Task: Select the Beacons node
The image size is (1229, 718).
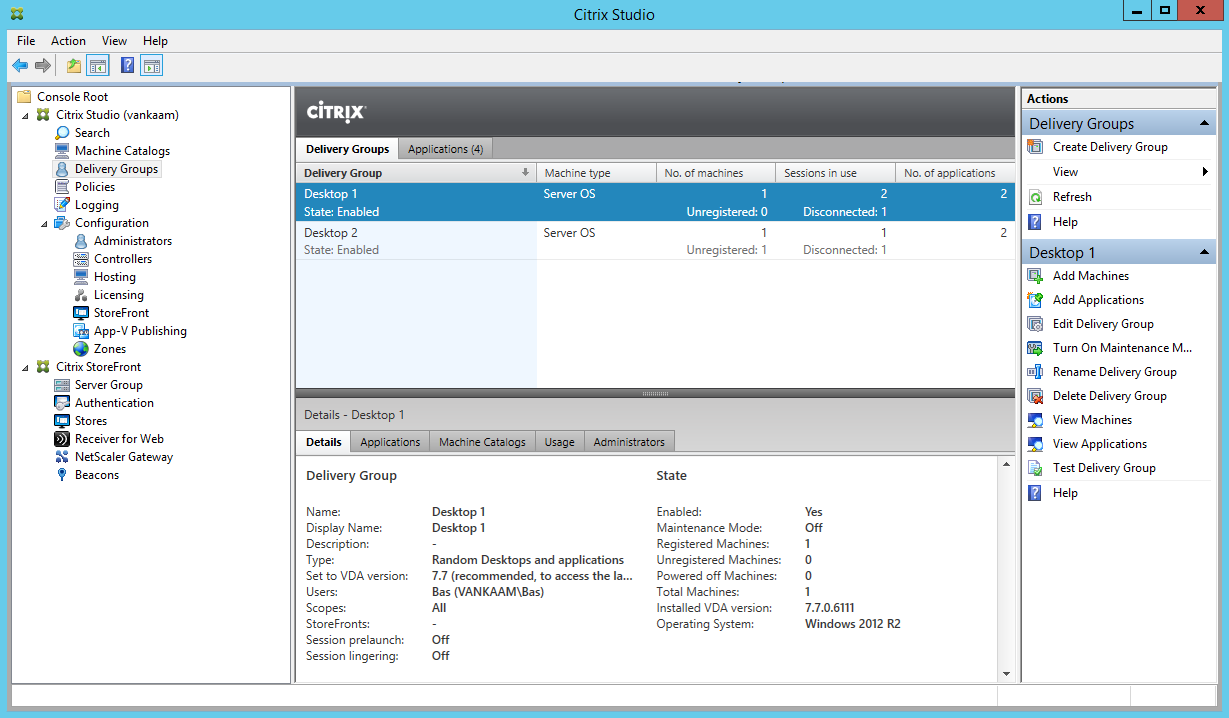Action: point(97,475)
